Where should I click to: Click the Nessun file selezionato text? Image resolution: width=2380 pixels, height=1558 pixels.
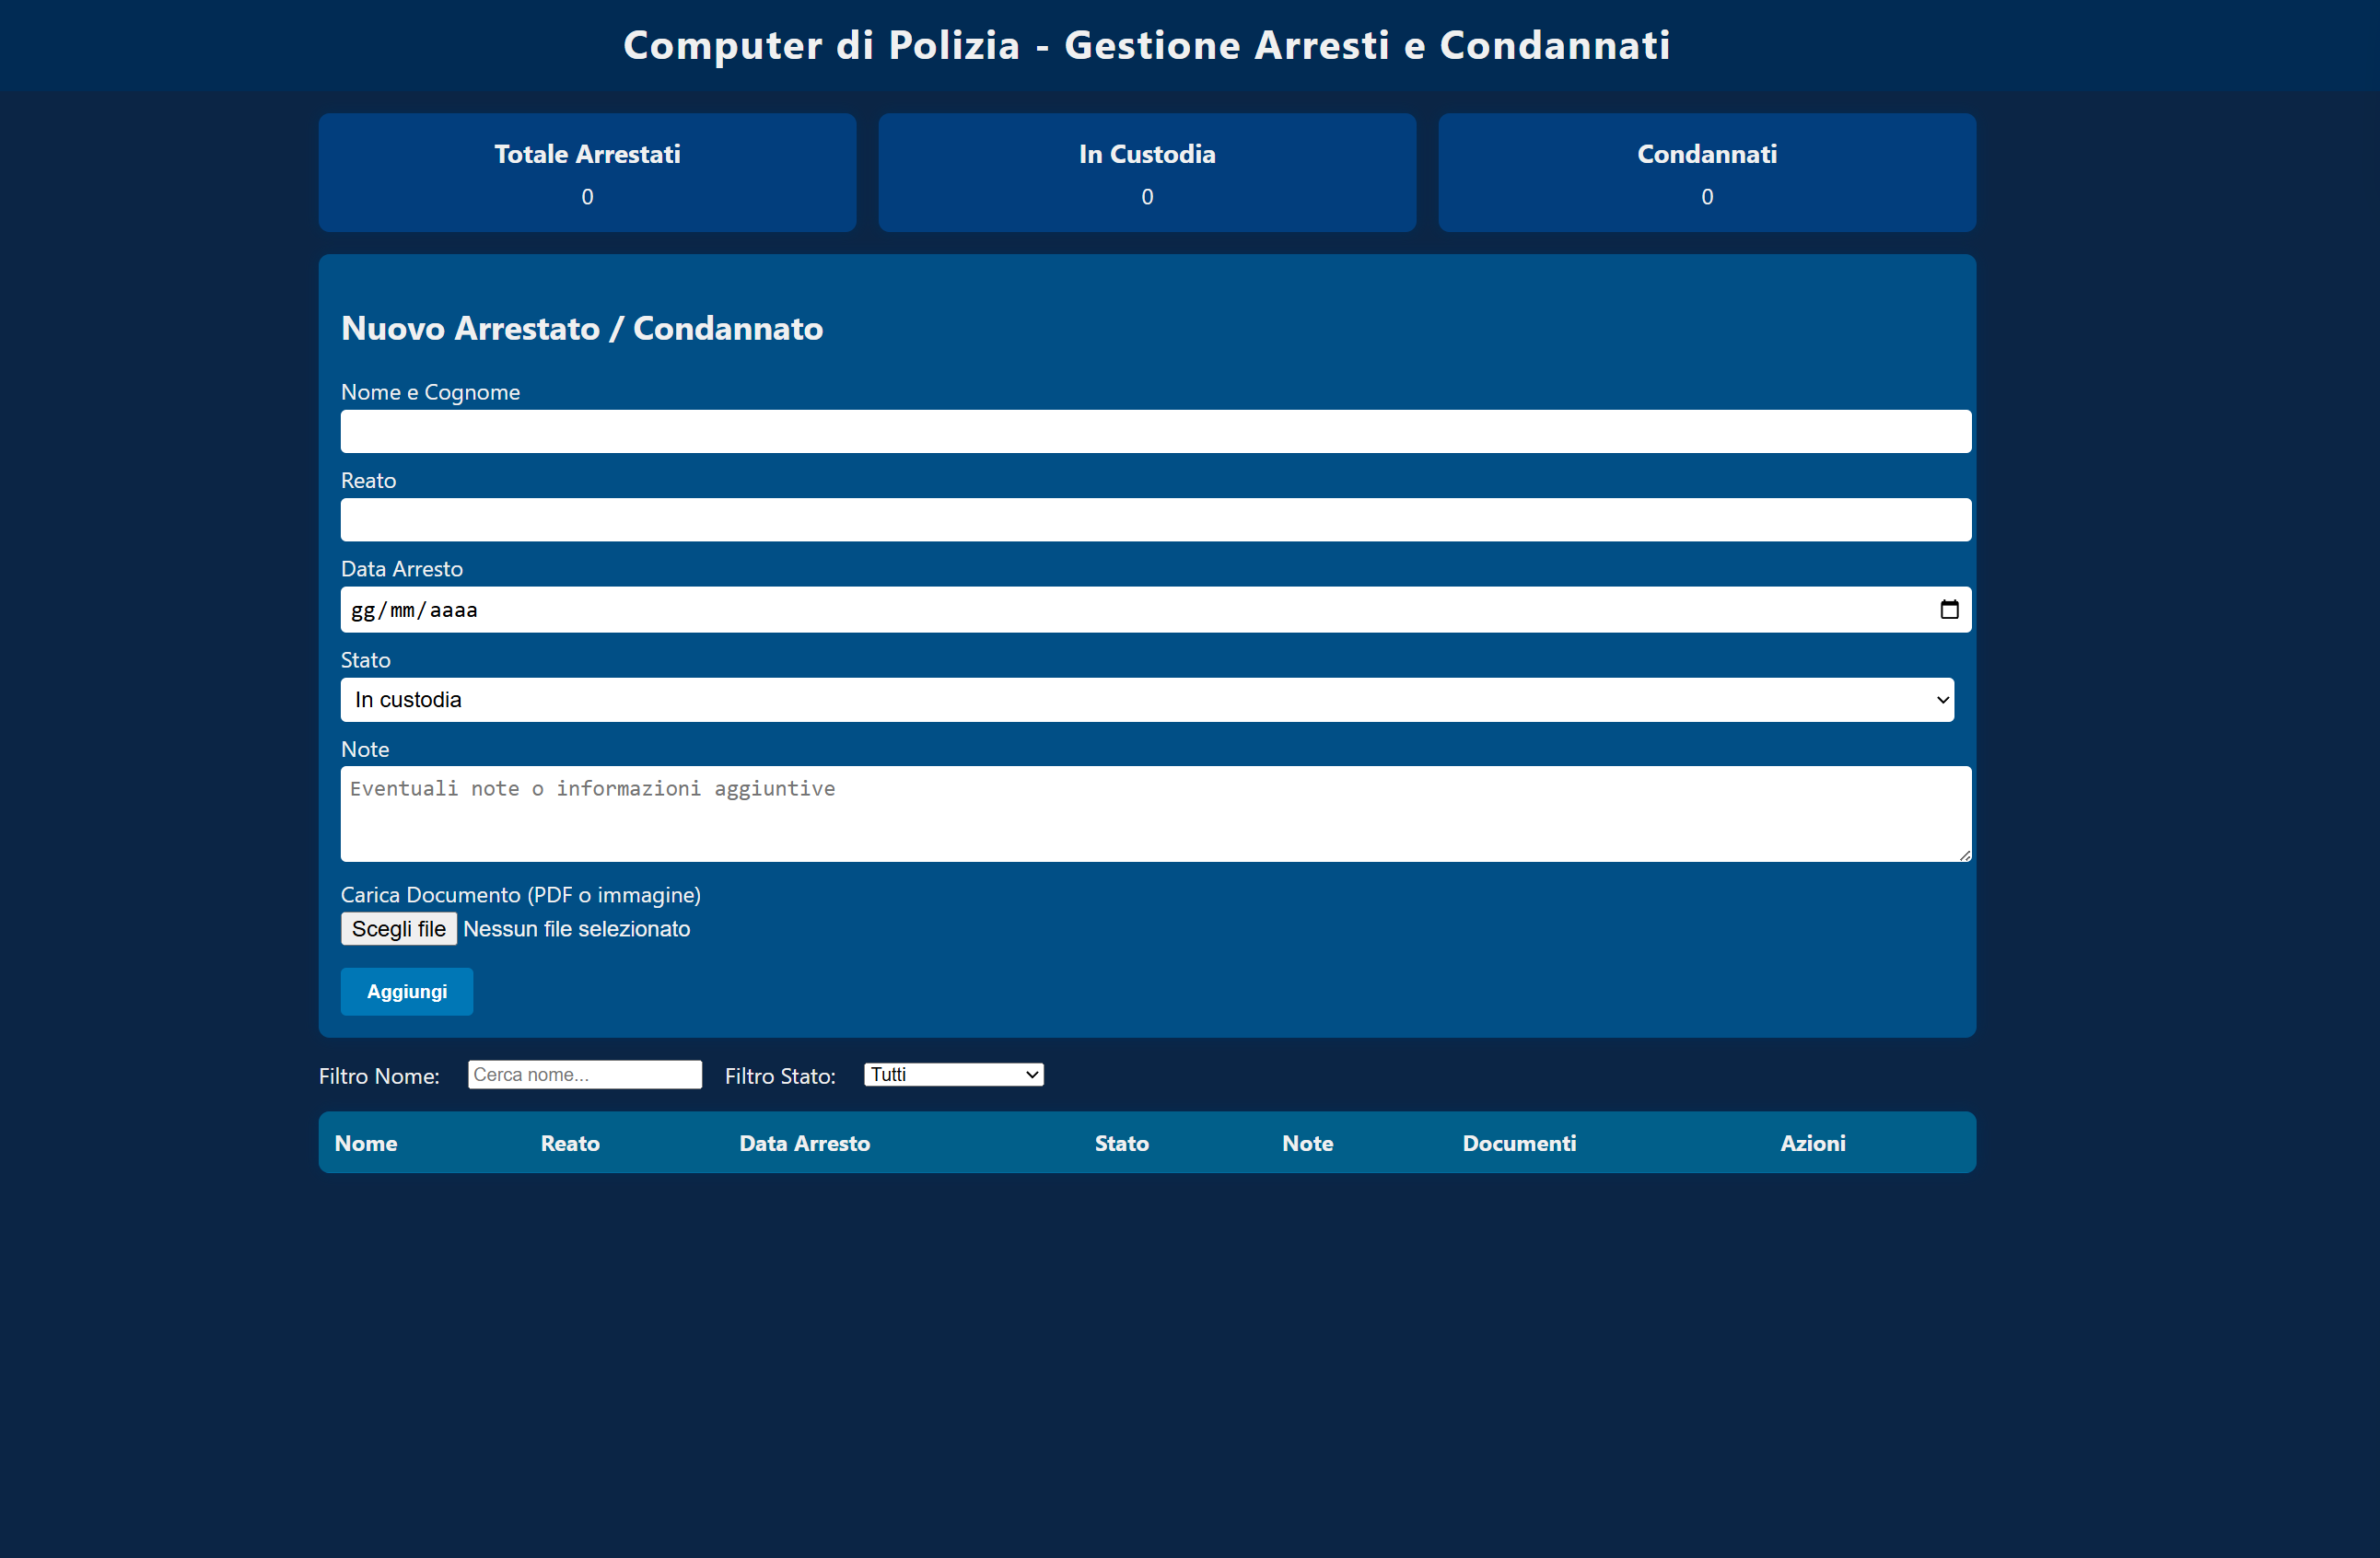click(576, 929)
